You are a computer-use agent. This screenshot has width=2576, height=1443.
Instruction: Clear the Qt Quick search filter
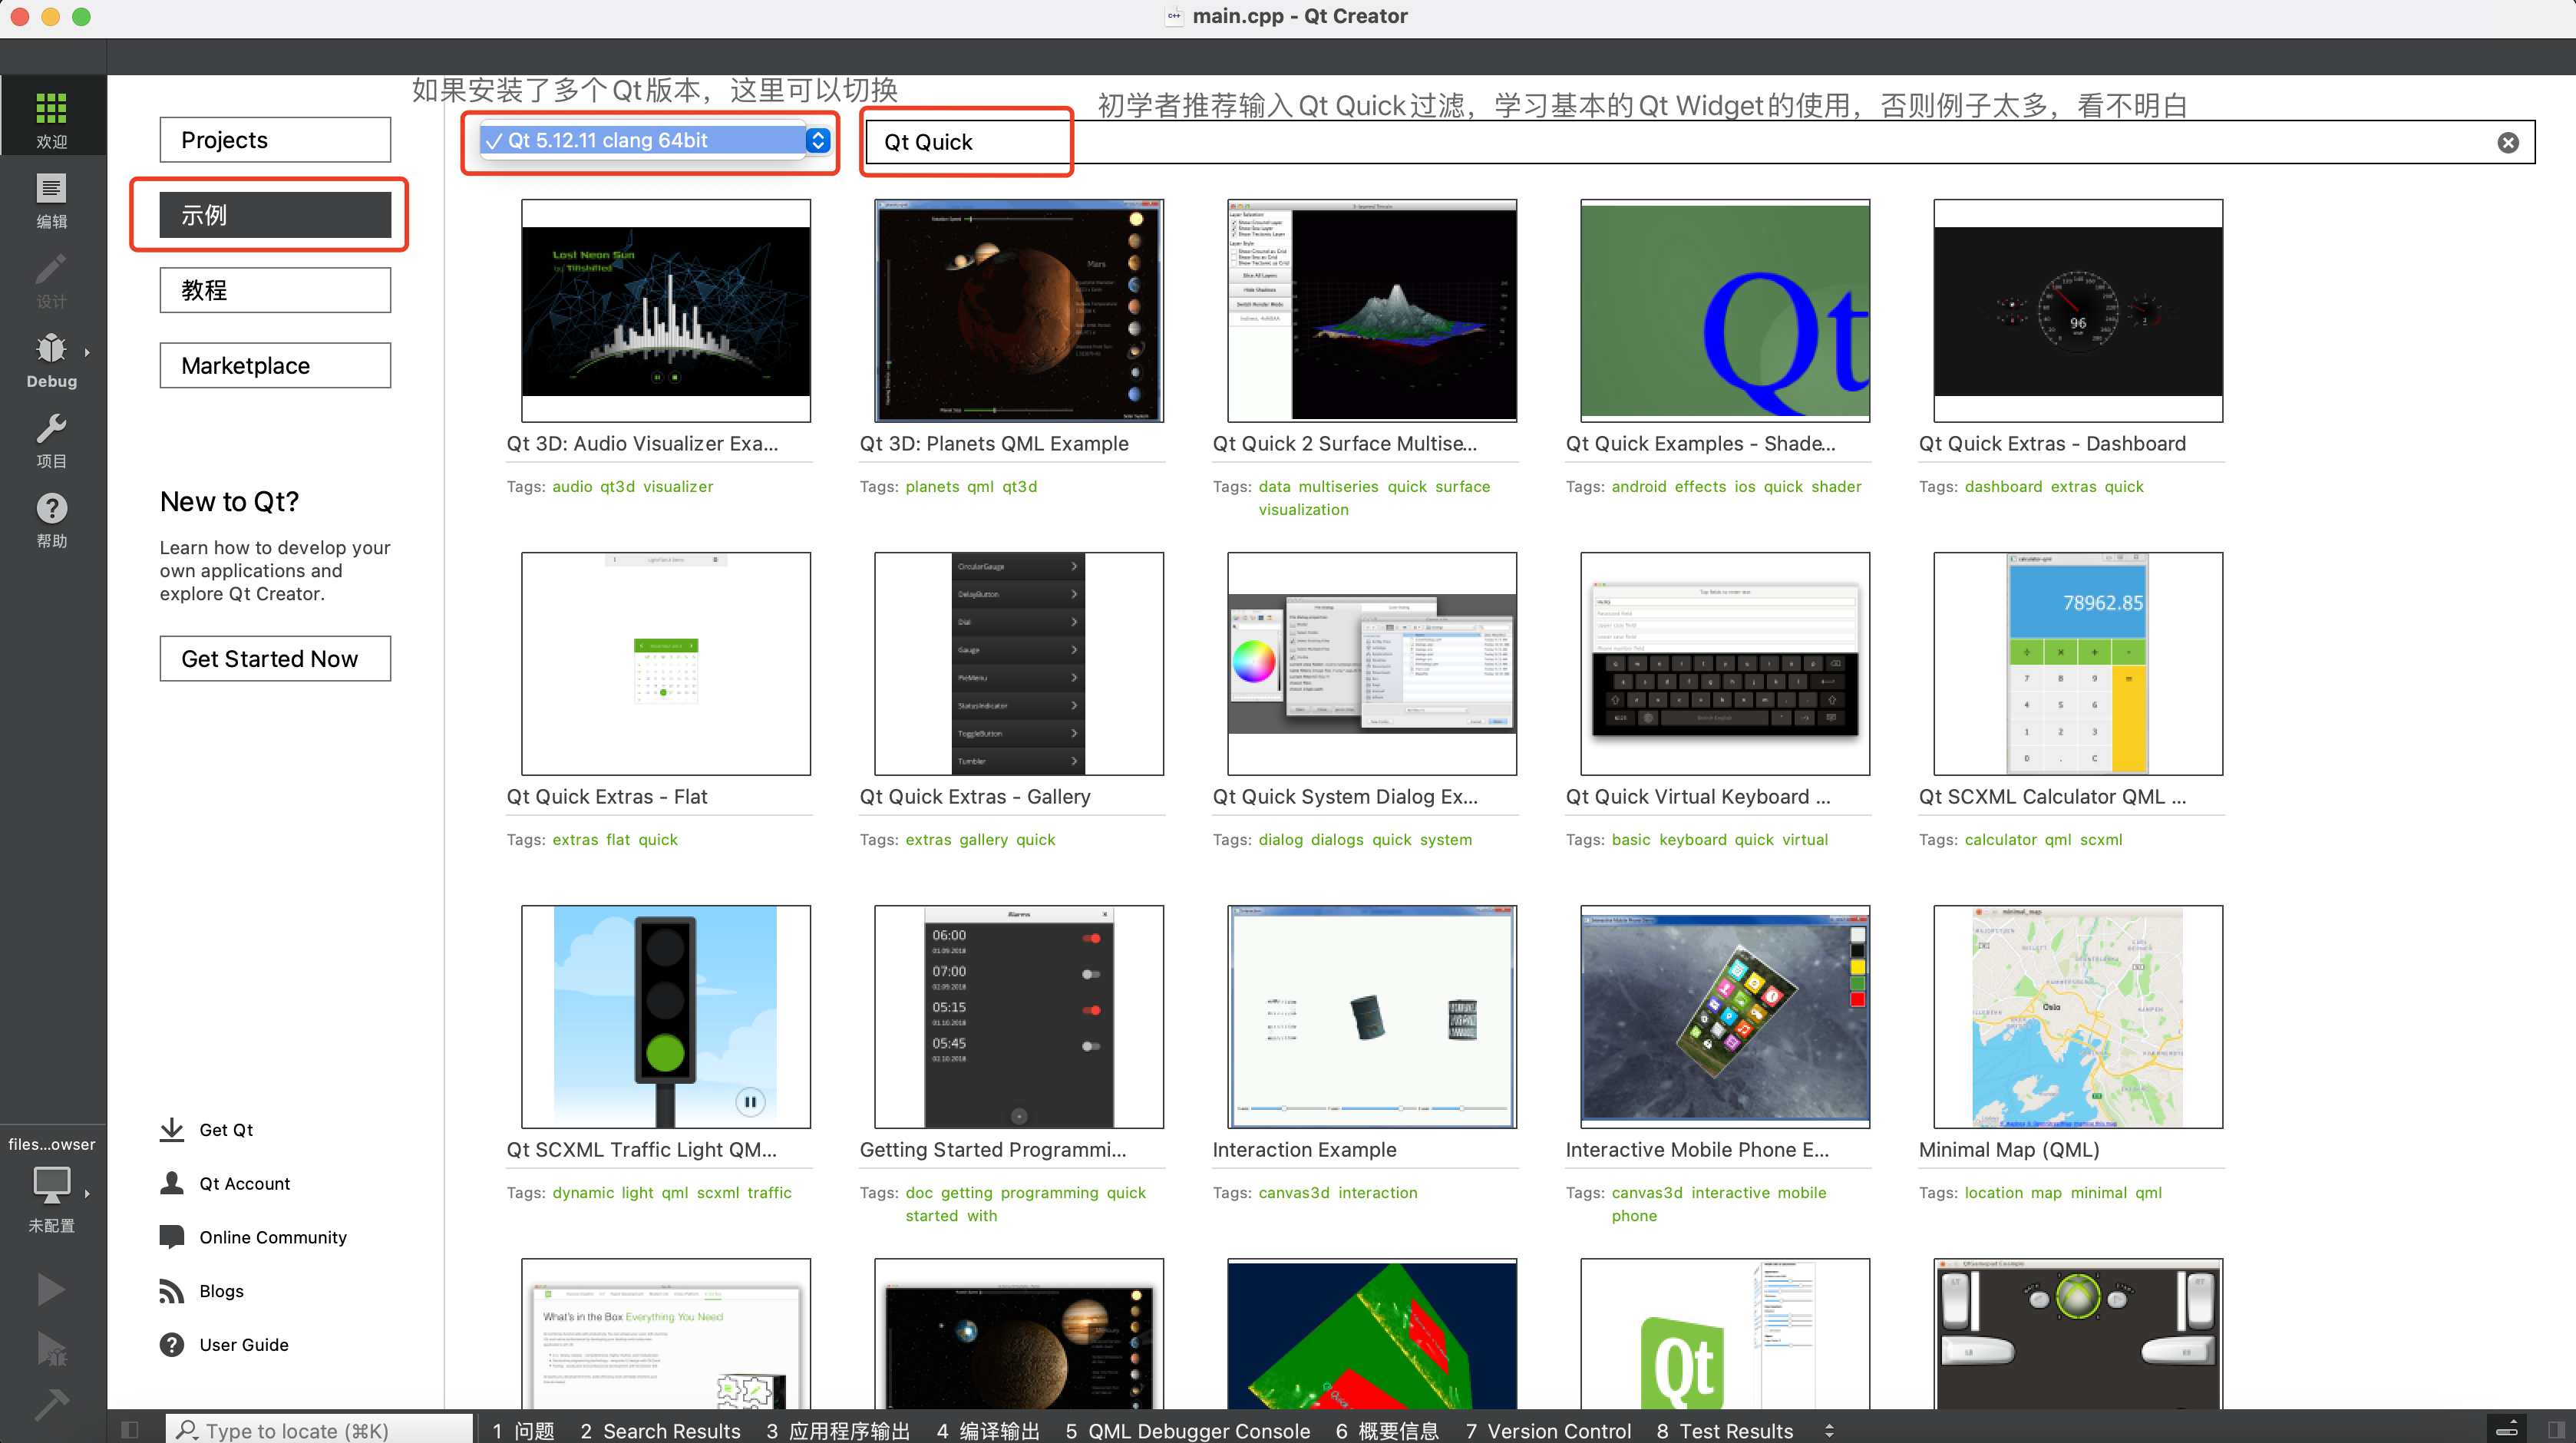pyautogui.click(x=2508, y=141)
